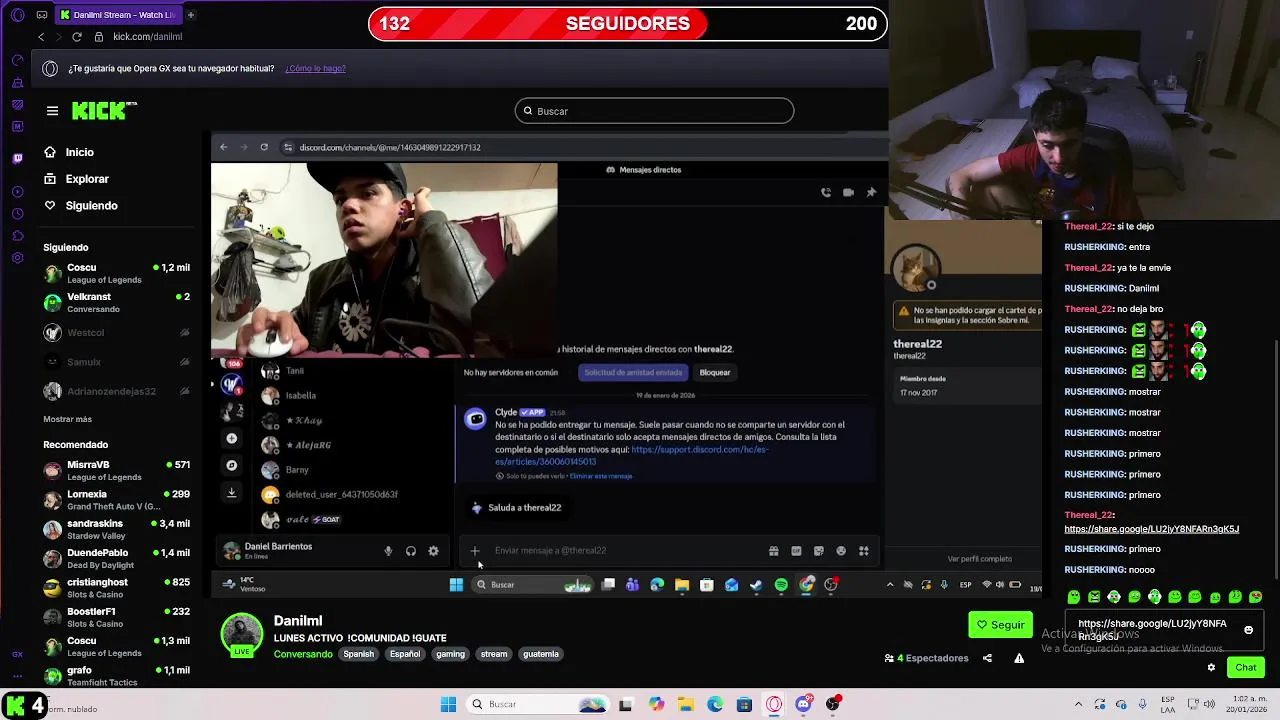
Task: Open Twitch in Opera GX sidebar
Action: pos(17,158)
